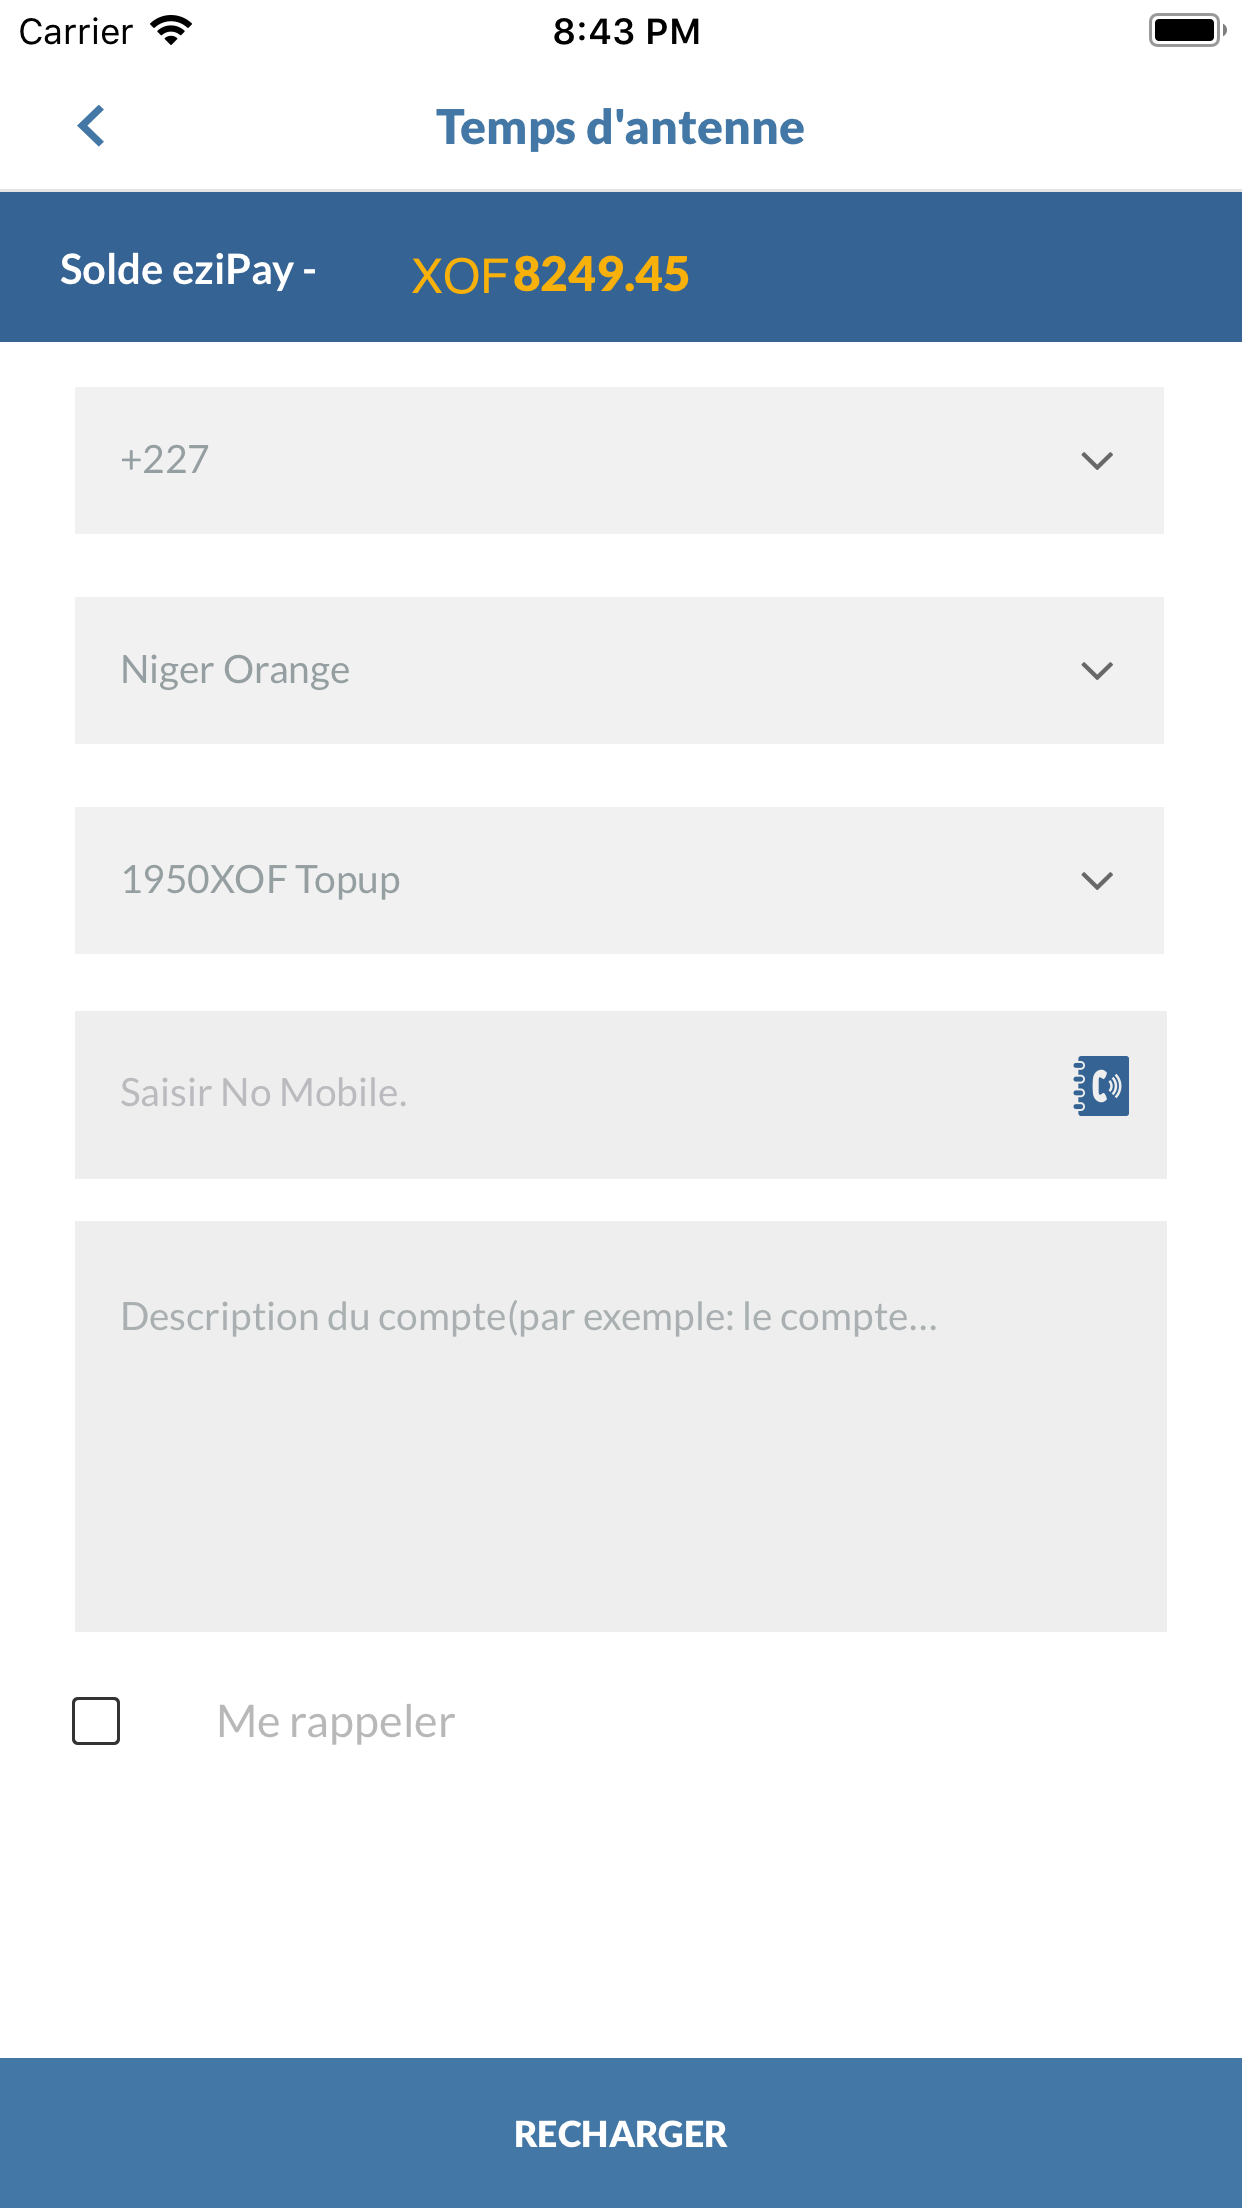Open the top-up amount dropdown
The width and height of the screenshot is (1242, 2208).
(620, 881)
